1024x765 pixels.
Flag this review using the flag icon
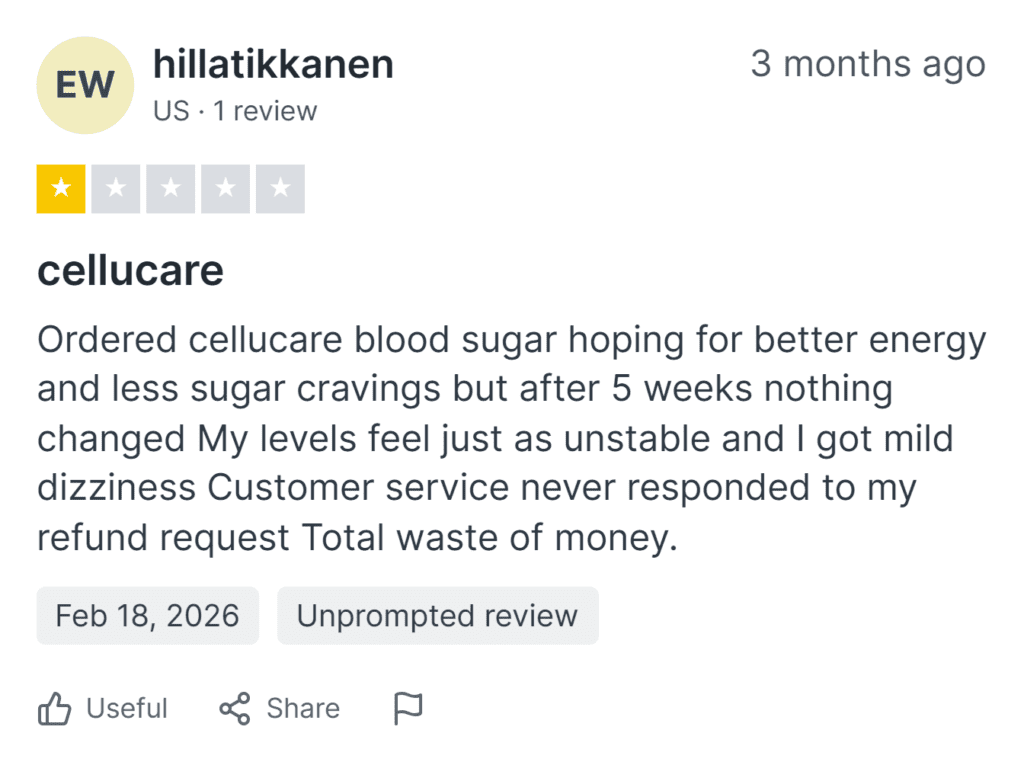coord(409,709)
